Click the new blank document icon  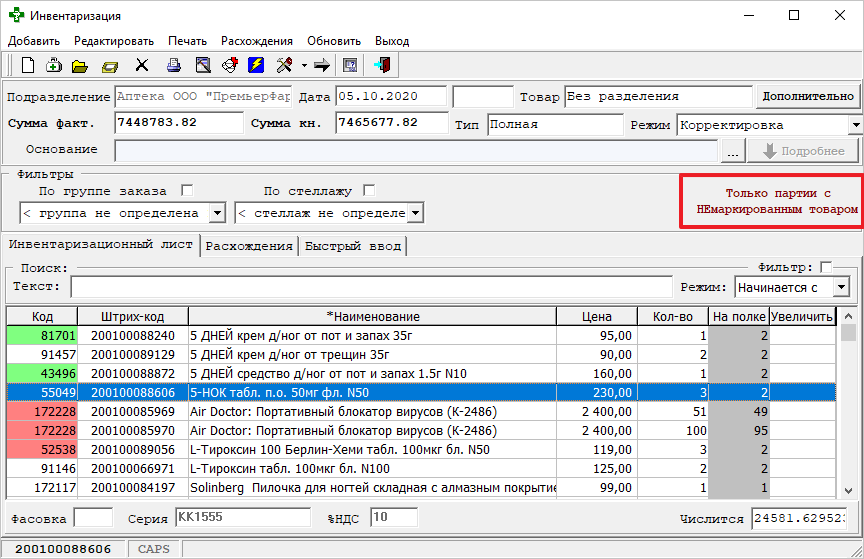click(29, 66)
